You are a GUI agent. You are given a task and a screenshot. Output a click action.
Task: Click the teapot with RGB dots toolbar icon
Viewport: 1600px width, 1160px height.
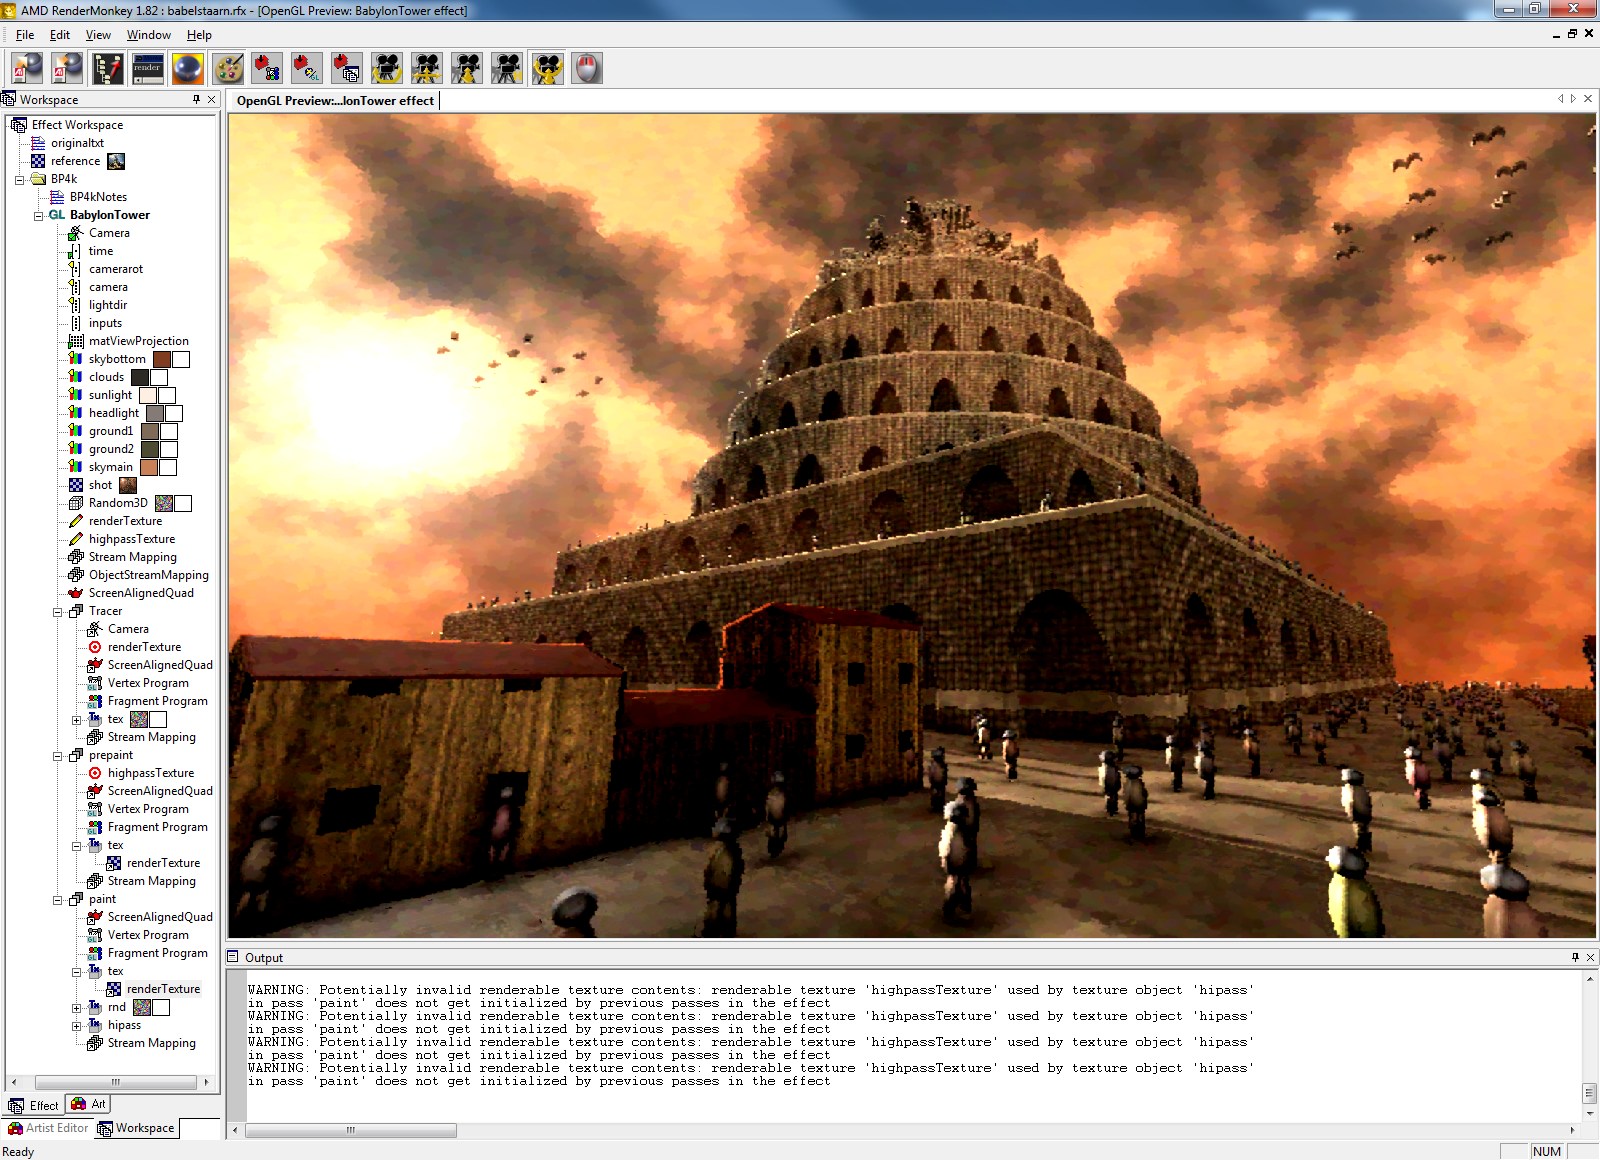click(x=267, y=68)
